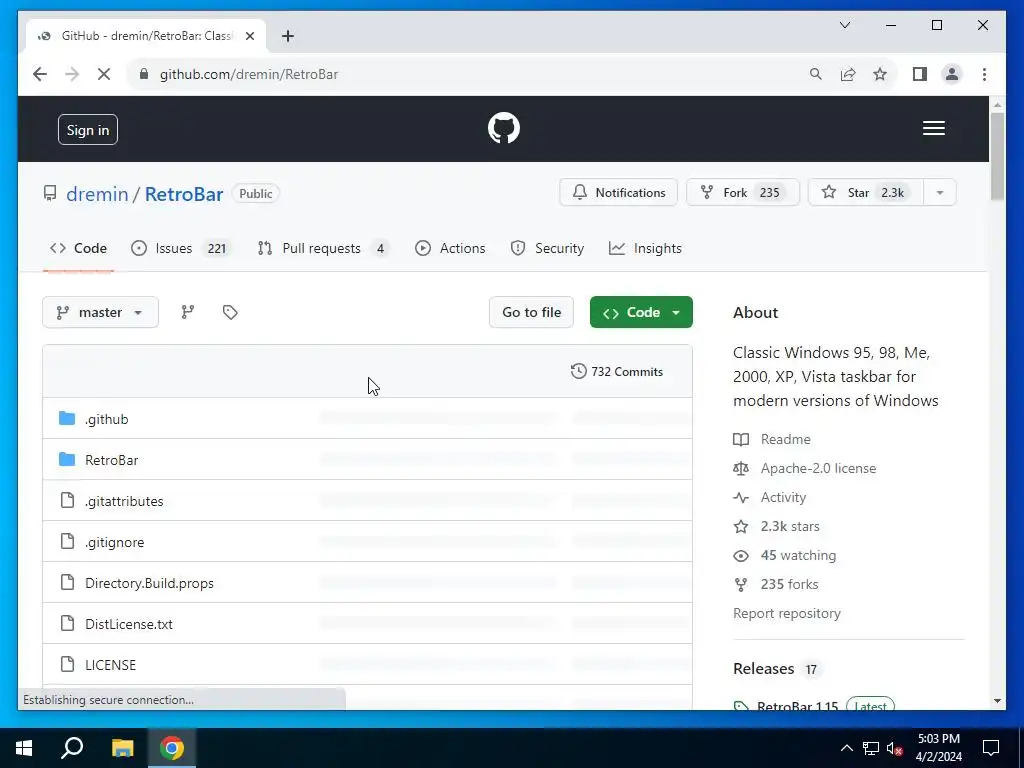
Task: Open Chrome side panel
Action: [920, 74]
